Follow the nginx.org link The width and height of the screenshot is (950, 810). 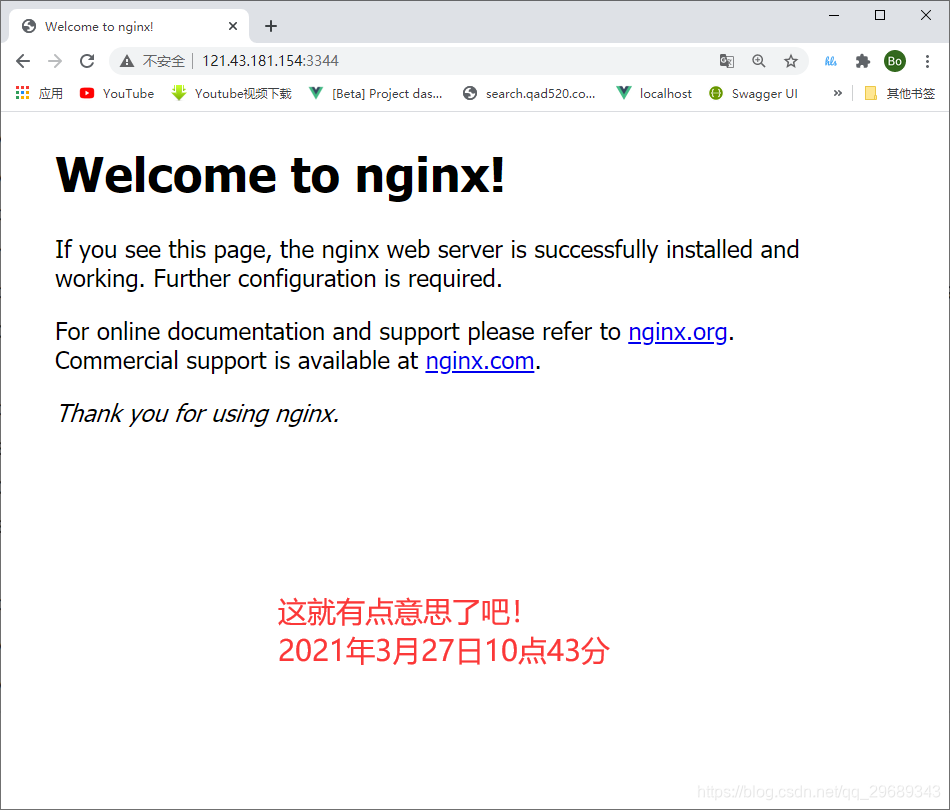click(x=677, y=332)
